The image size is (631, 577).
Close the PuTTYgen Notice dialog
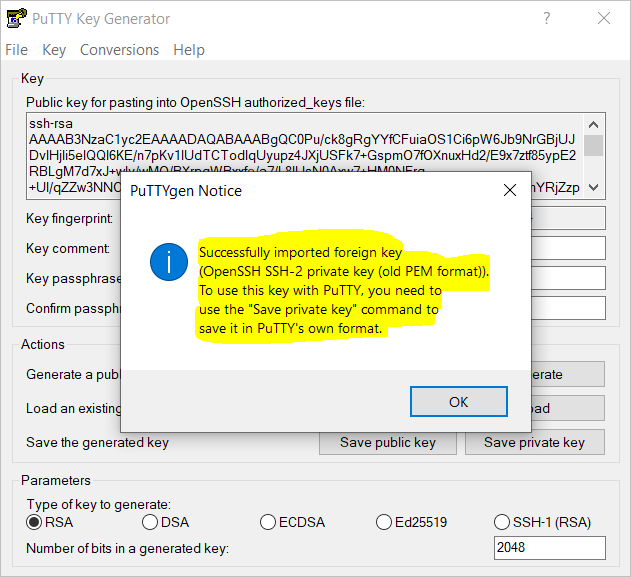point(510,190)
